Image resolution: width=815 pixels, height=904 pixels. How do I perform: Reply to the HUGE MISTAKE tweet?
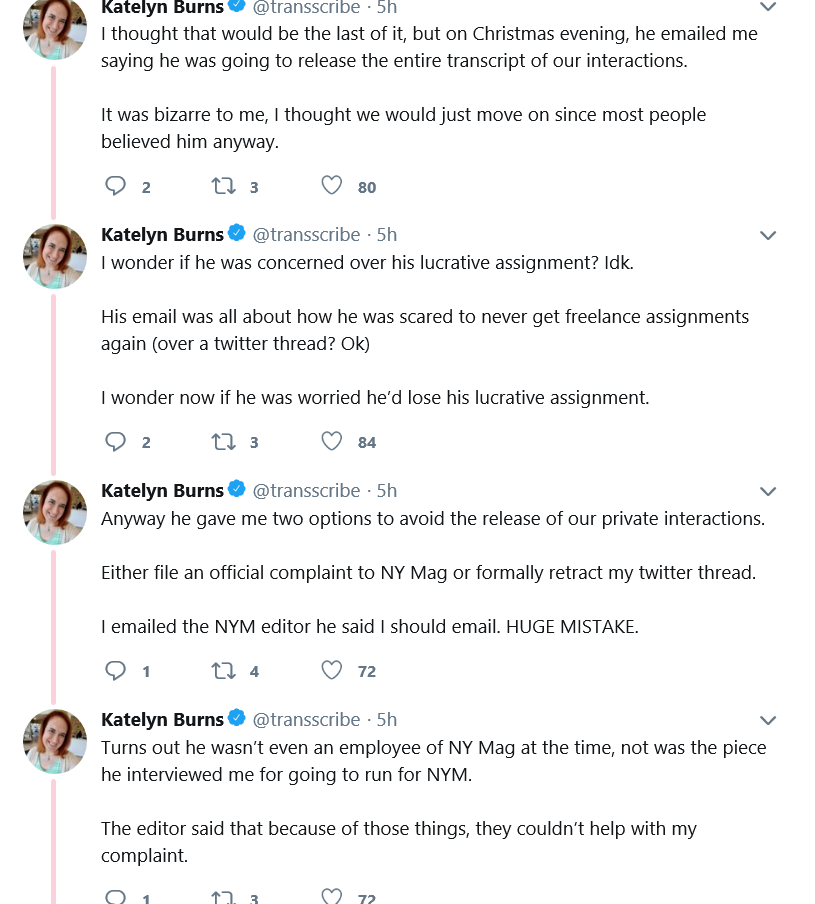click(115, 671)
